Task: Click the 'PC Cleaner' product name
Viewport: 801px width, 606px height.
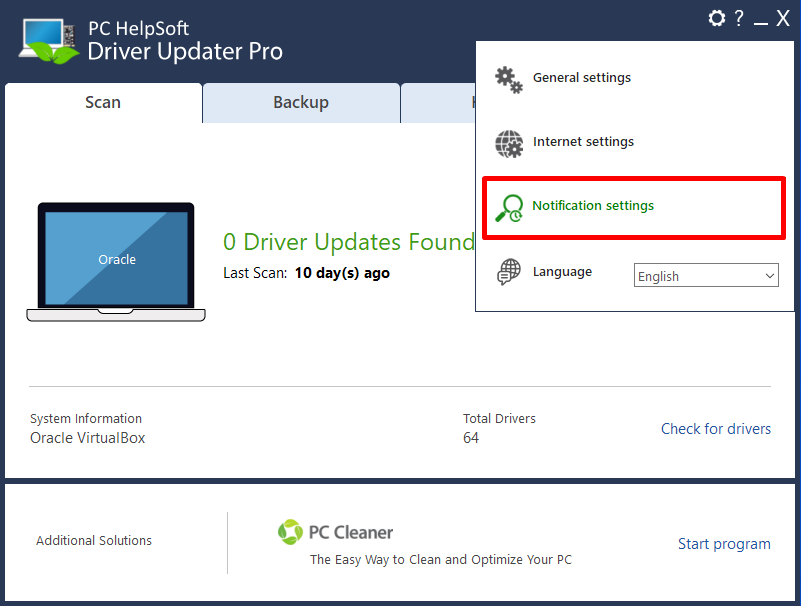Action: pos(351,532)
